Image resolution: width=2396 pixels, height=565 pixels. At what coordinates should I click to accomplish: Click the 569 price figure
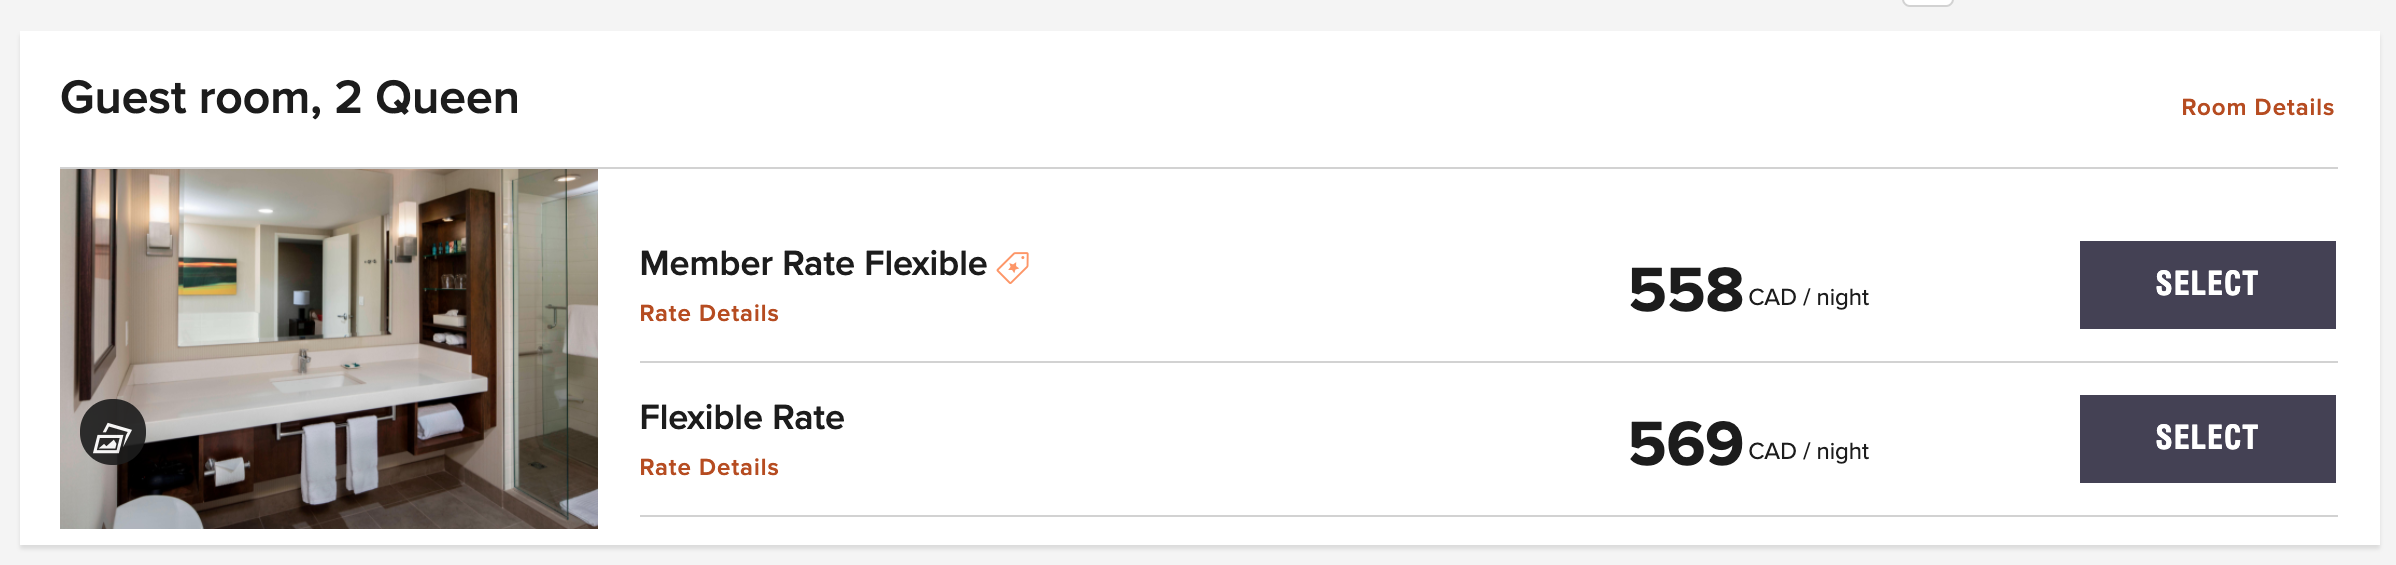click(x=1685, y=444)
